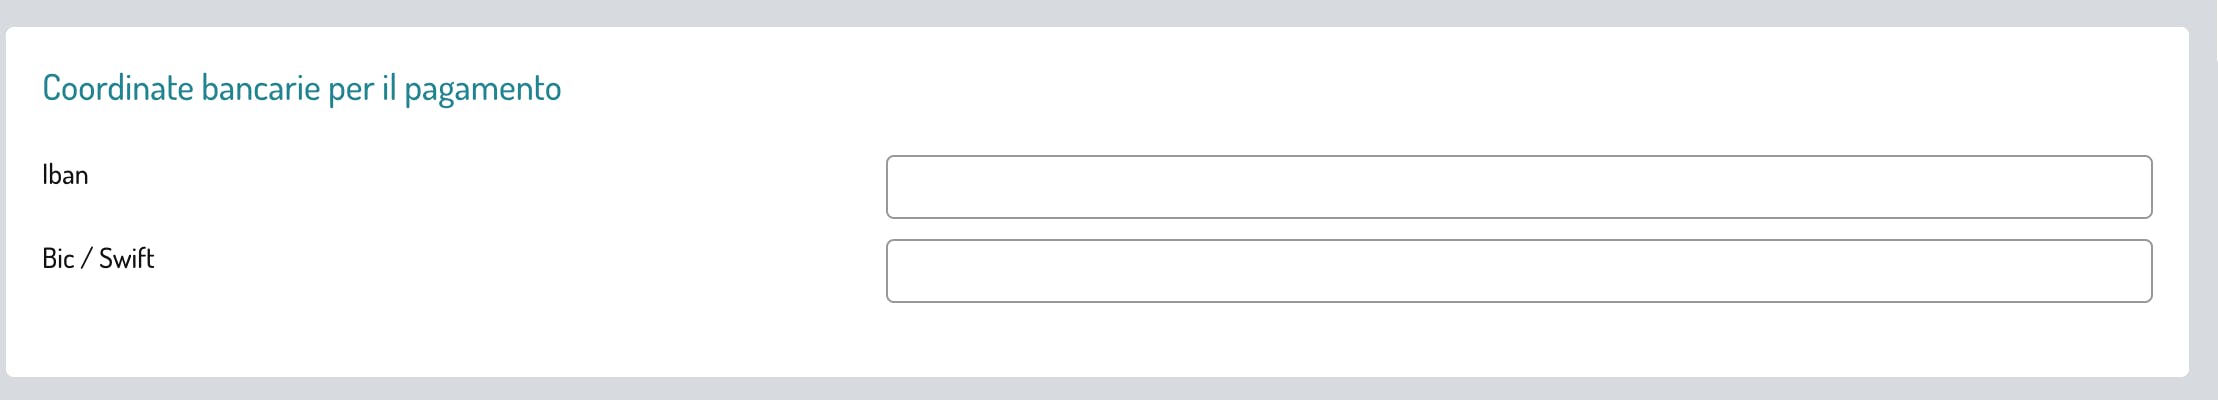This screenshot has height=400, width=2218.
Task: Click the word "Coordinate" in the heading
Action: 118,88
